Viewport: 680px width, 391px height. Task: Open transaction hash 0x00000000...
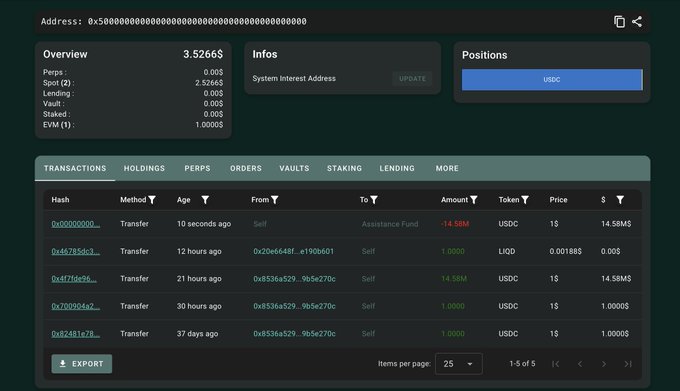[75, 224]
